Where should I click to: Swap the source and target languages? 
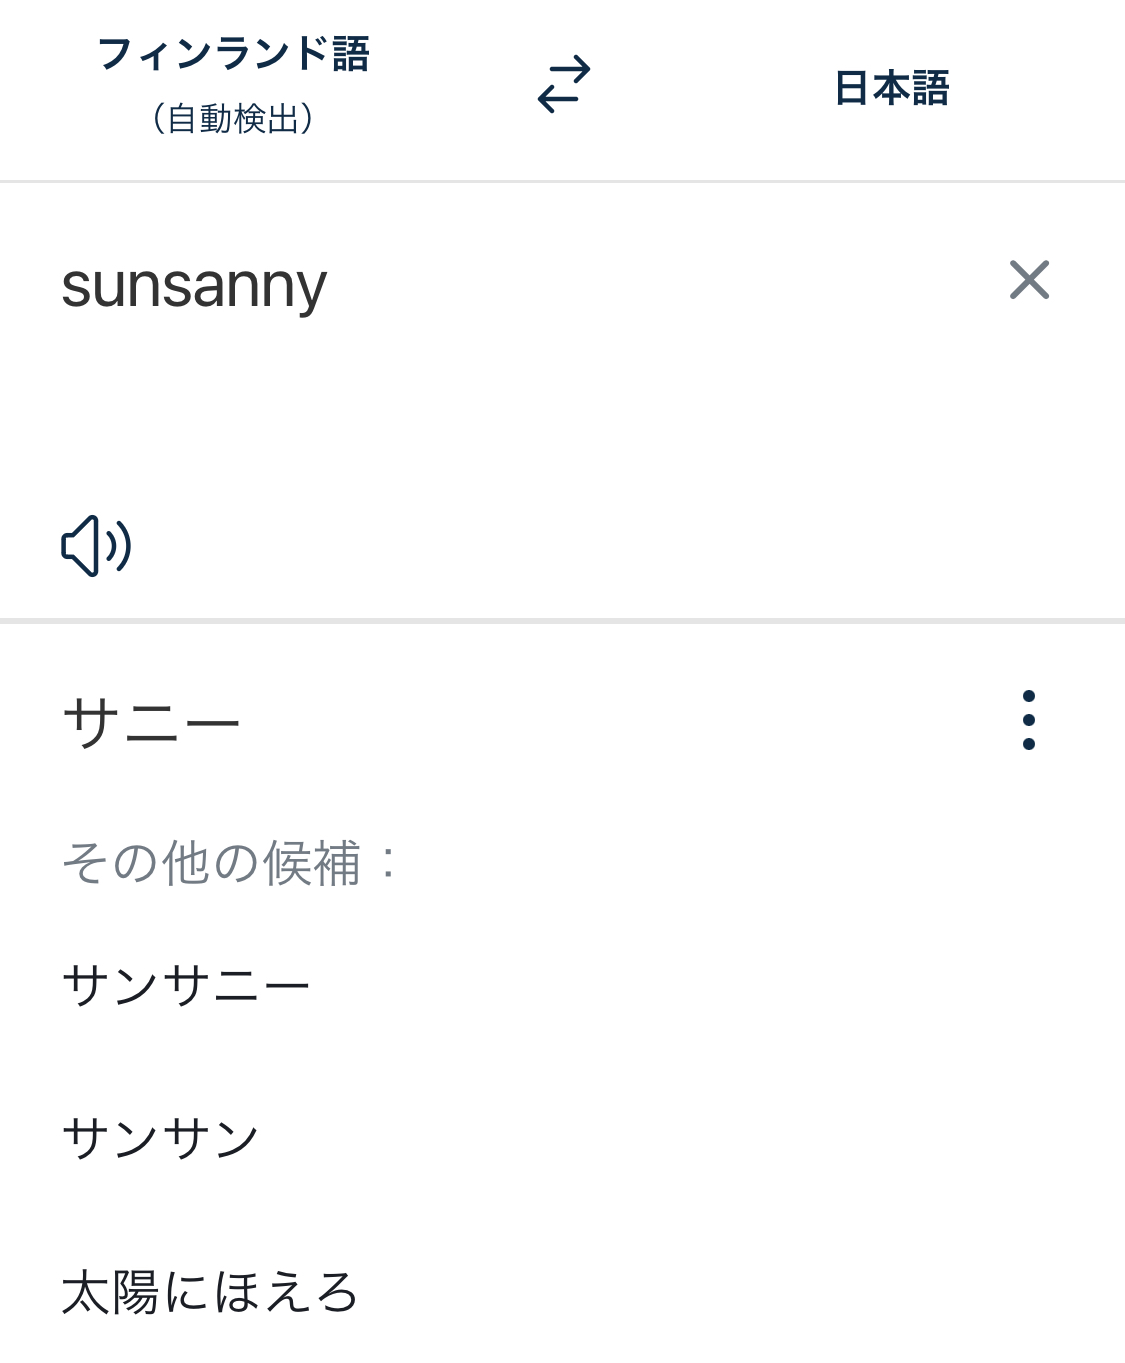point(564,85)
